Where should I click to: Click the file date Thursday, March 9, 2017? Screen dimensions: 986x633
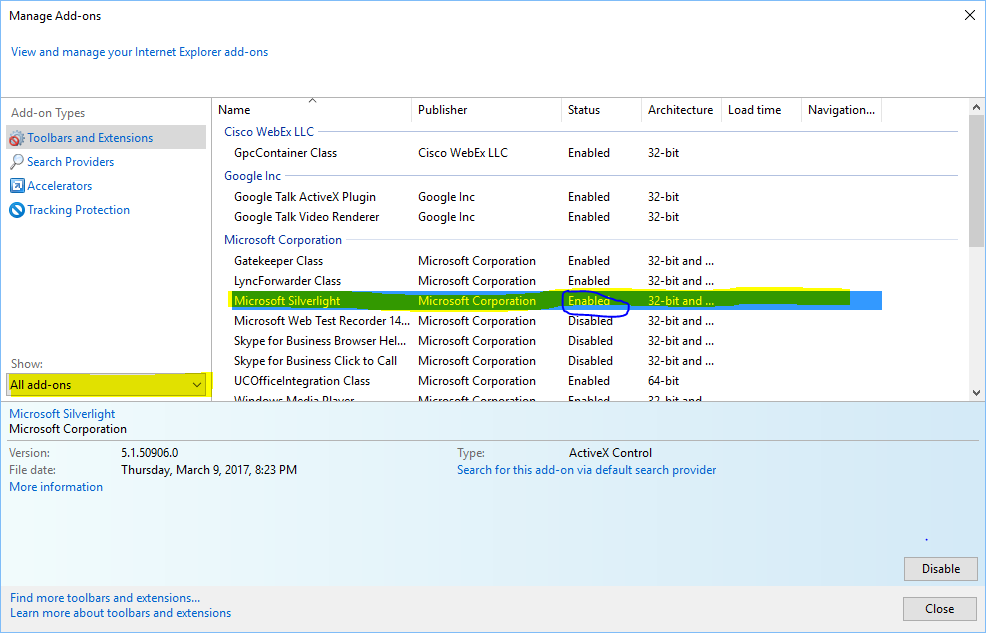pyautogui.click(x=209, y=470)
